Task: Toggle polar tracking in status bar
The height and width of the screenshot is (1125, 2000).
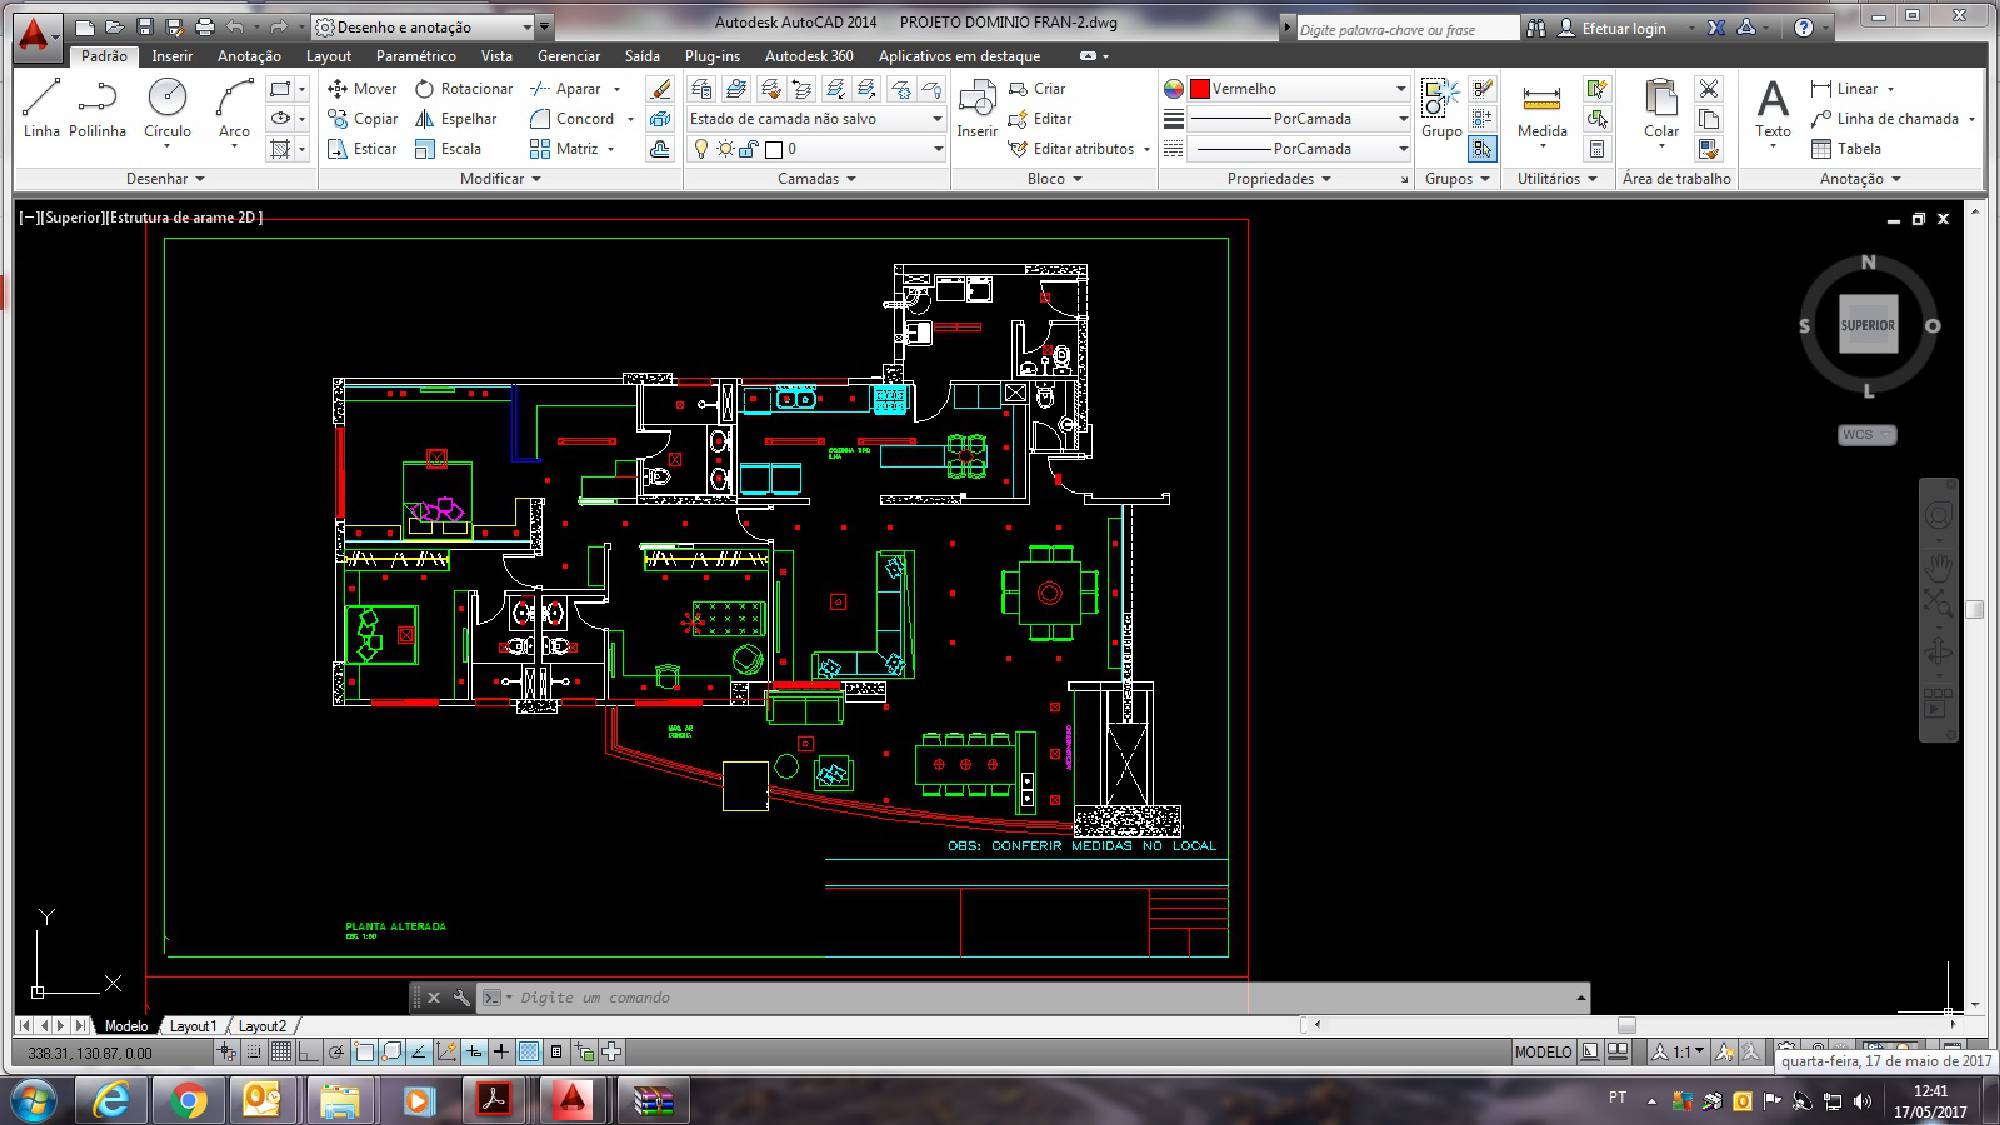Action: (337, 1052)
